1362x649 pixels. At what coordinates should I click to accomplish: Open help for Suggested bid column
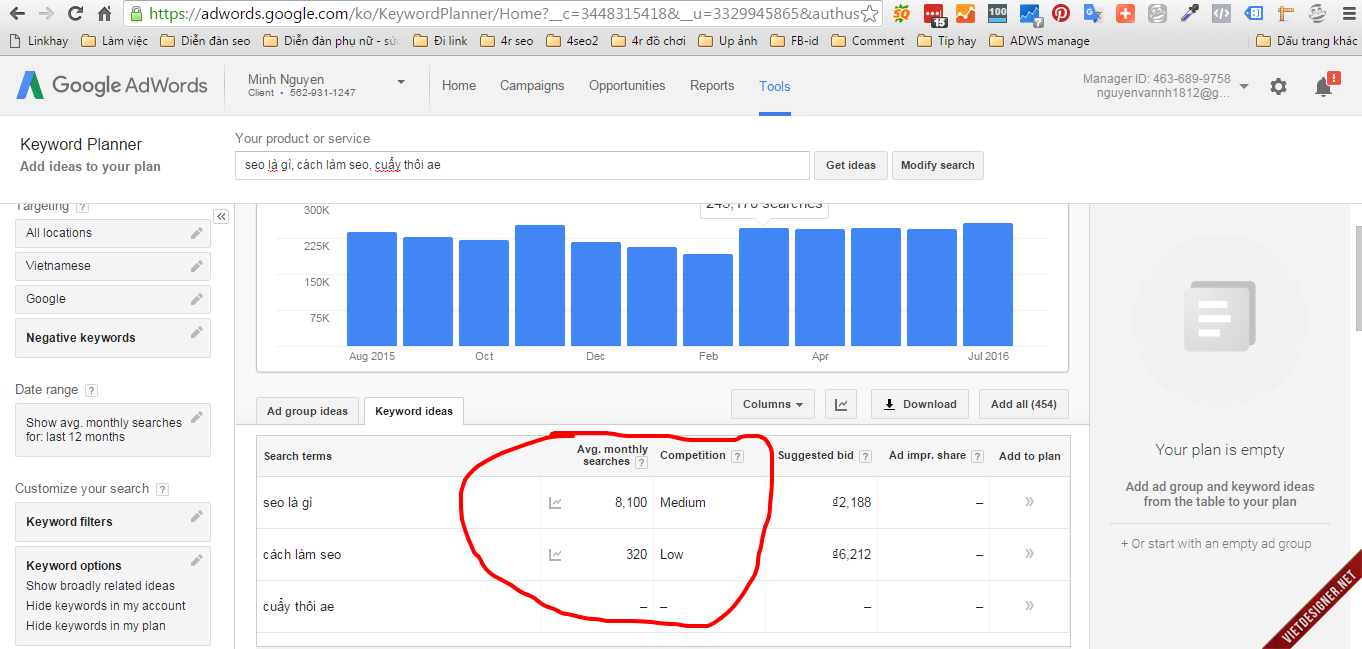(x=865, y=456)
